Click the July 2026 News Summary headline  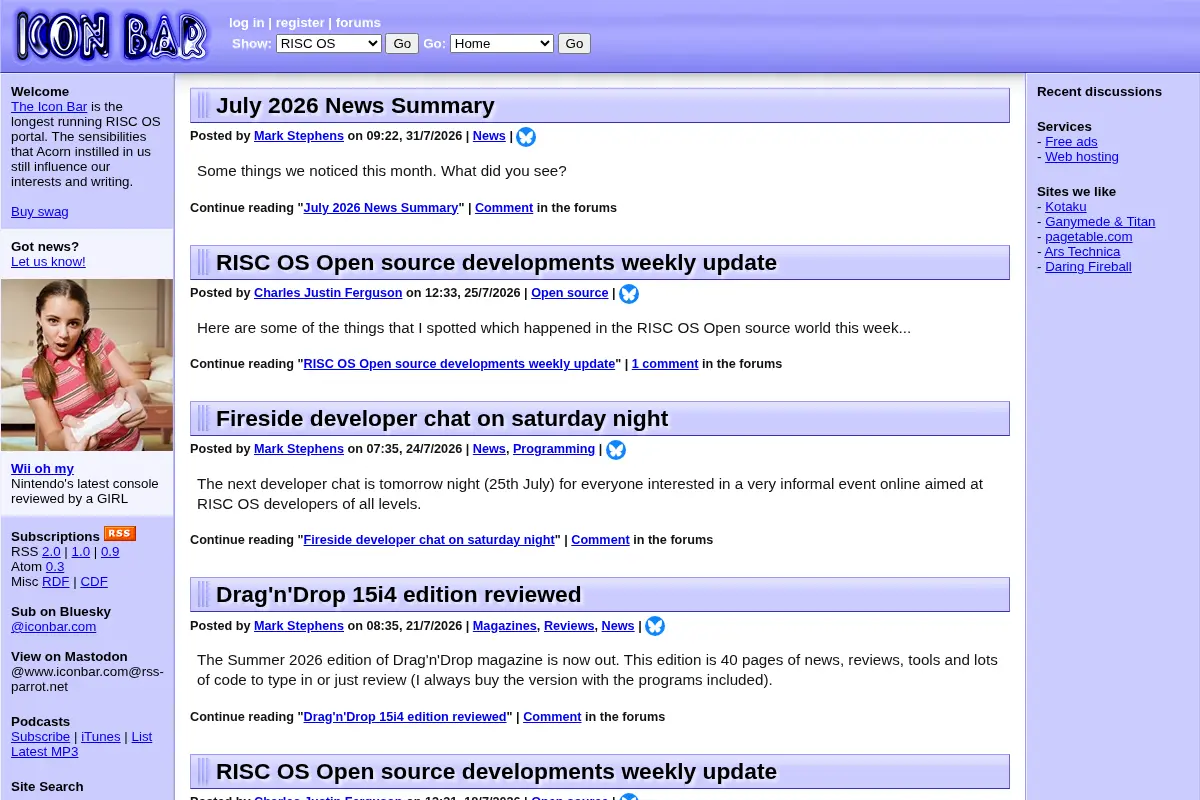pos(355,105)
